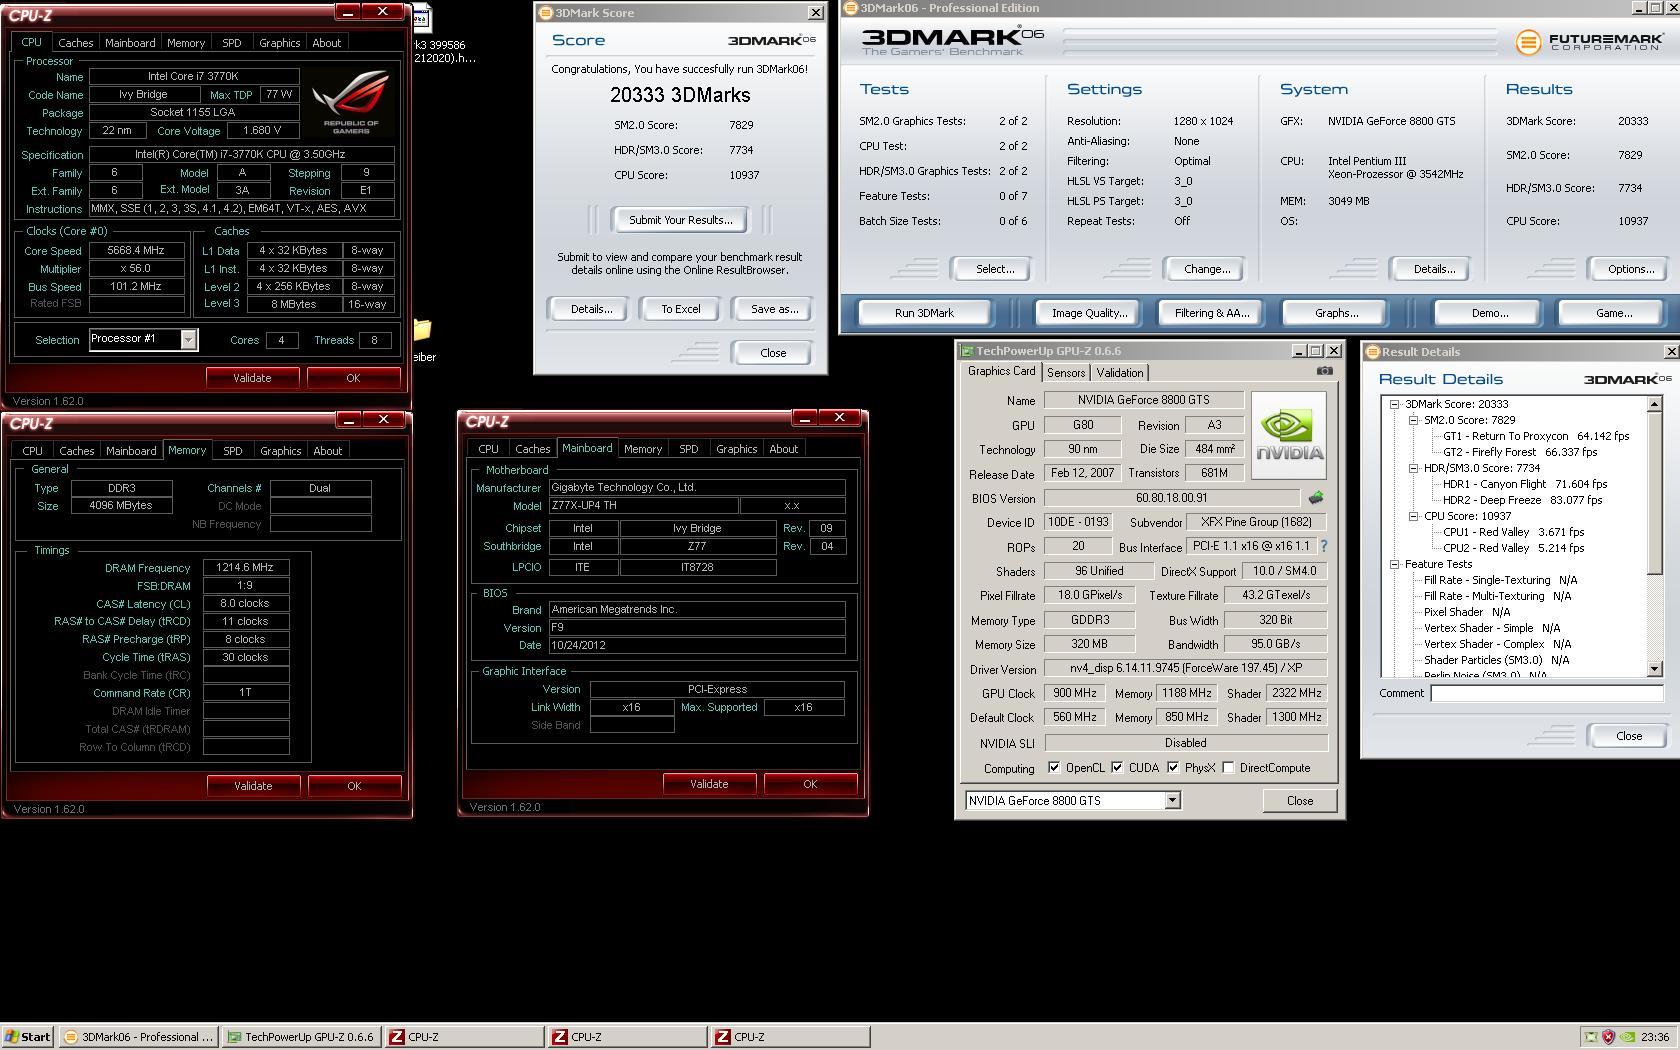Click the Result Details scrollbar down arrow
Viewport: 1680px width, 1050px height.
[x=1654, y=669]
